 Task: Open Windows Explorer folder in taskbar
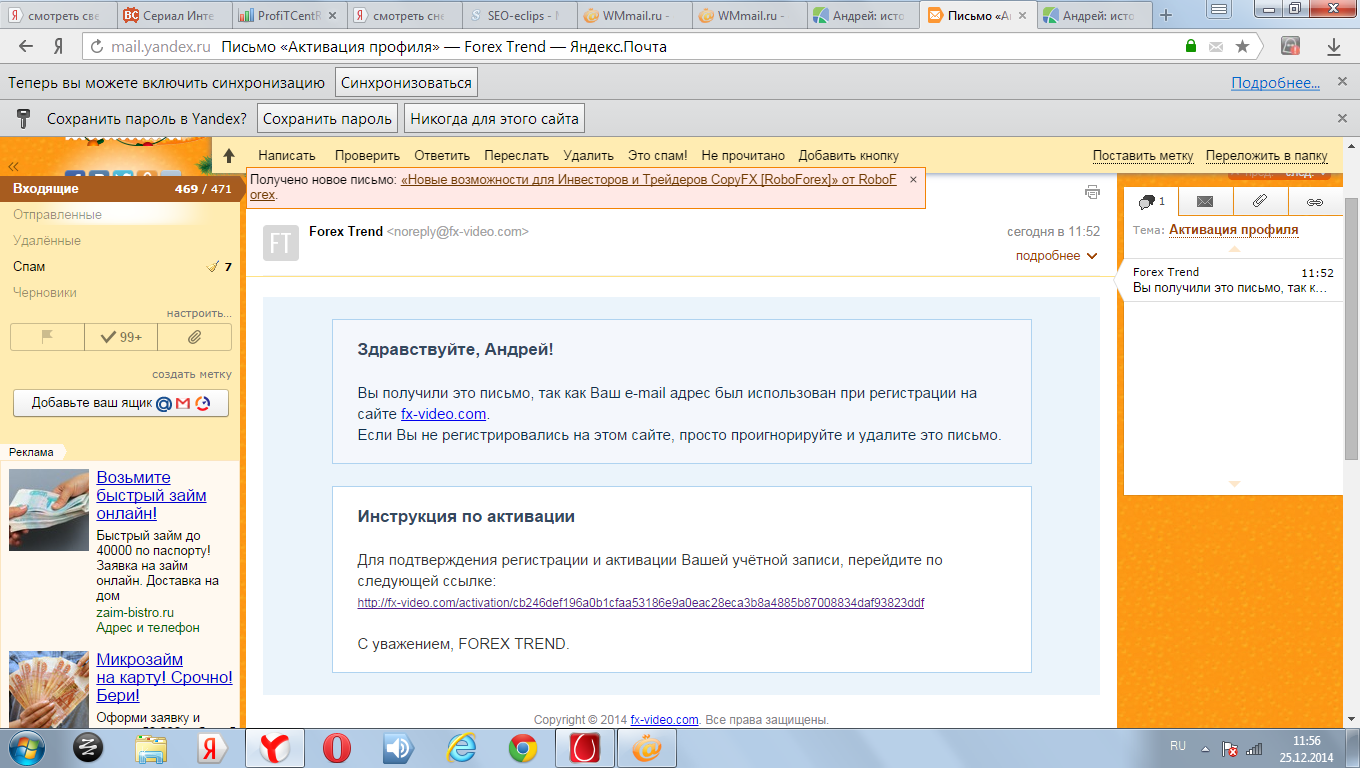pyautogui.click(x=151, y=748)
